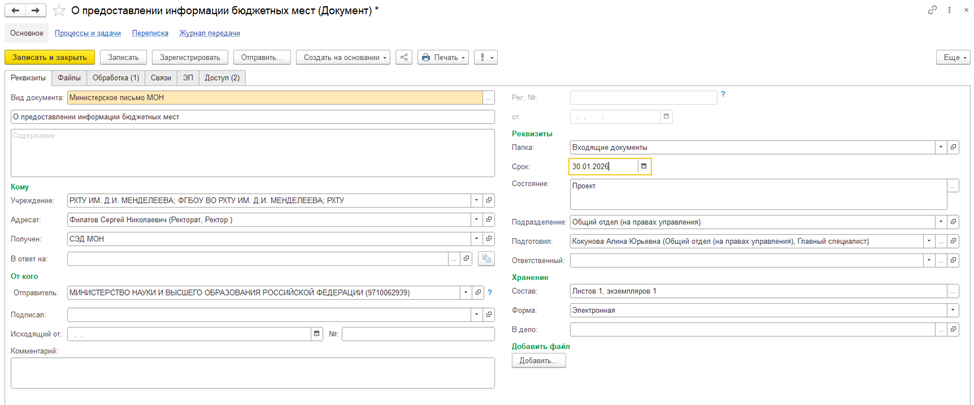Expand the Создать на основании dropdown
974x405 pixels.
[346, 58]
